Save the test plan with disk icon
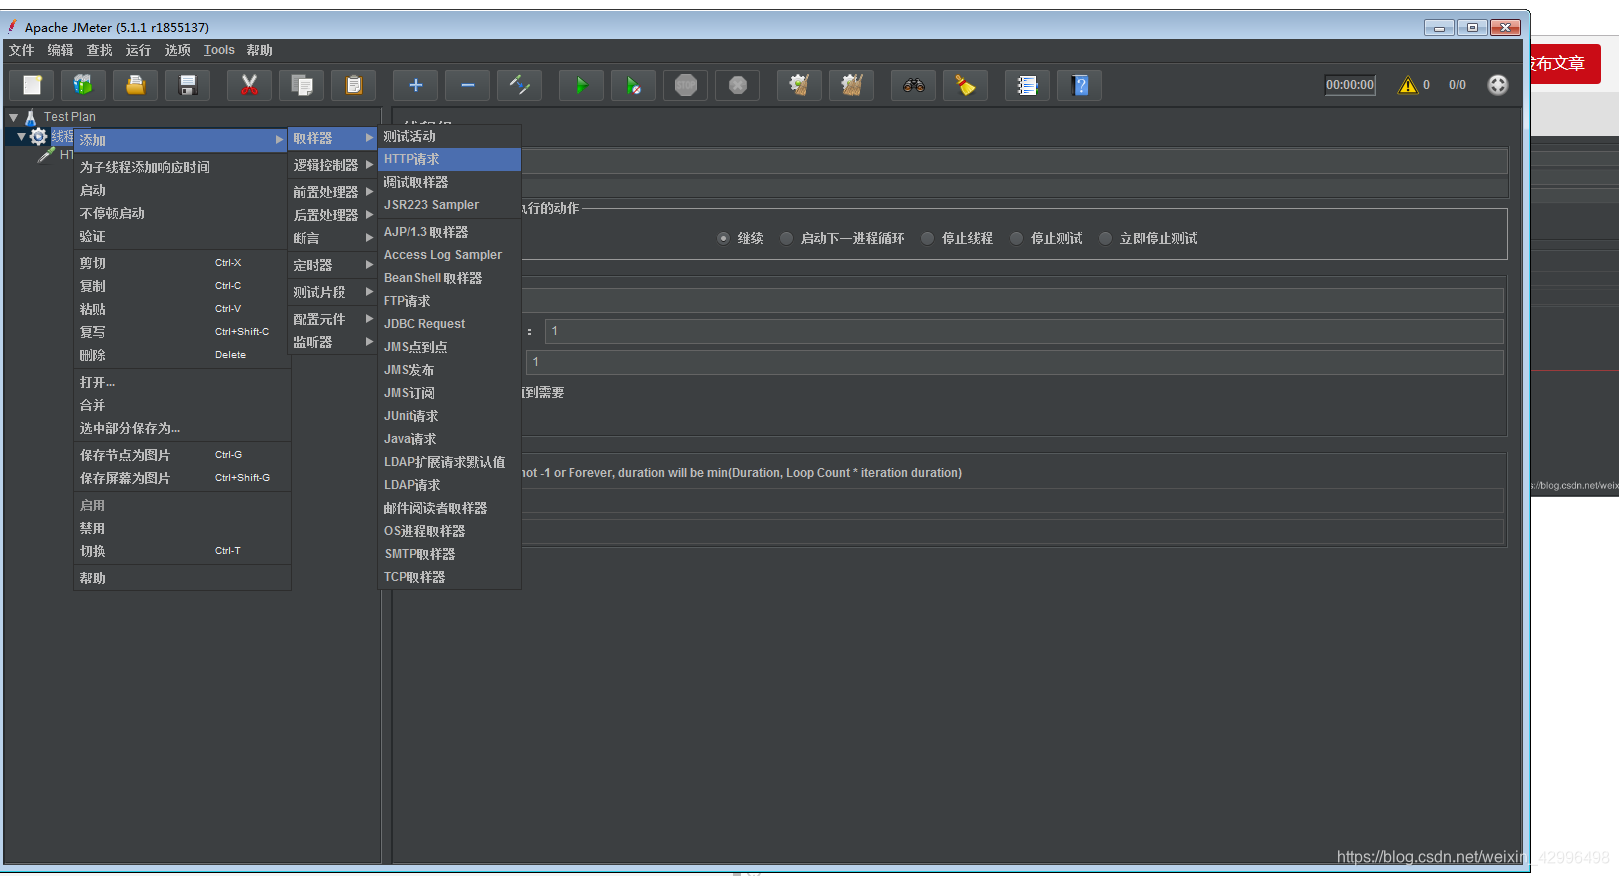The image size is (1619, 876). (188, 85)
